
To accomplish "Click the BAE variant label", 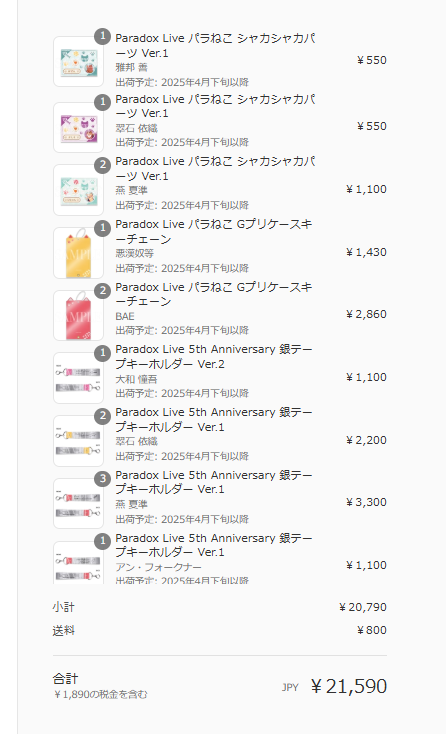I will coord(125,316).
